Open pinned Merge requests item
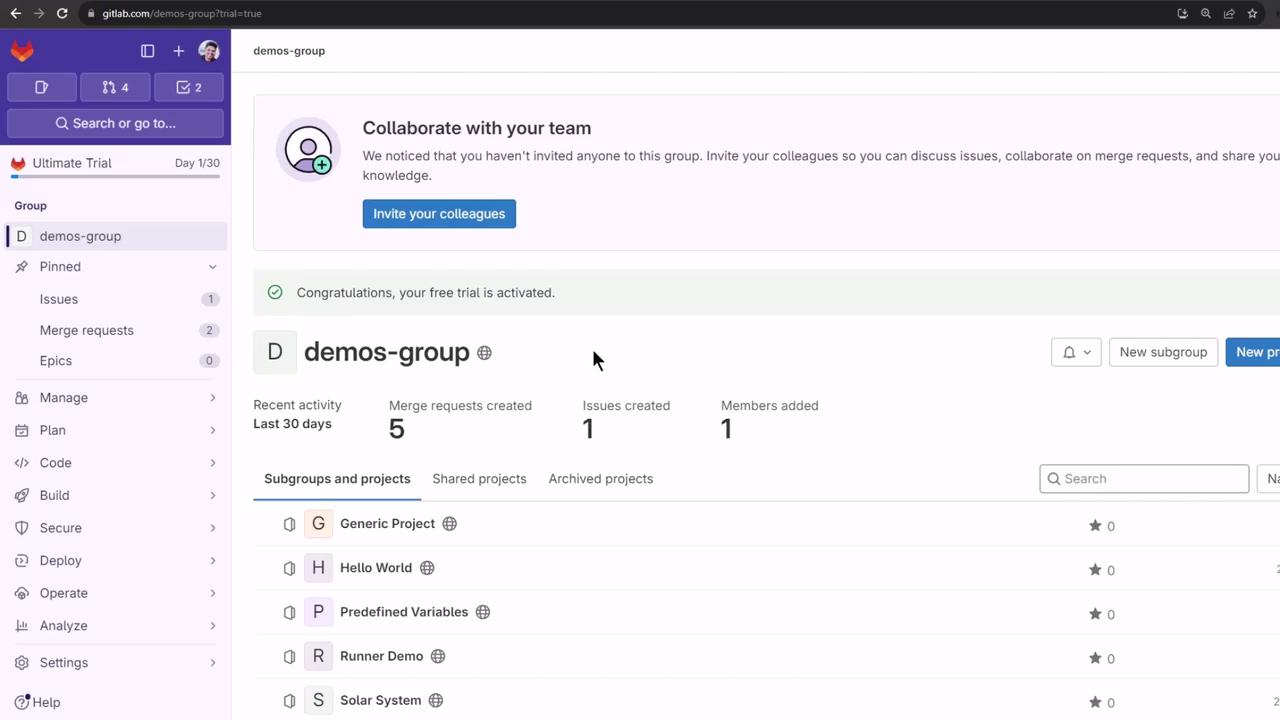Image resolution: width=1280 pixels, height=720 pixels. [116, 330]
